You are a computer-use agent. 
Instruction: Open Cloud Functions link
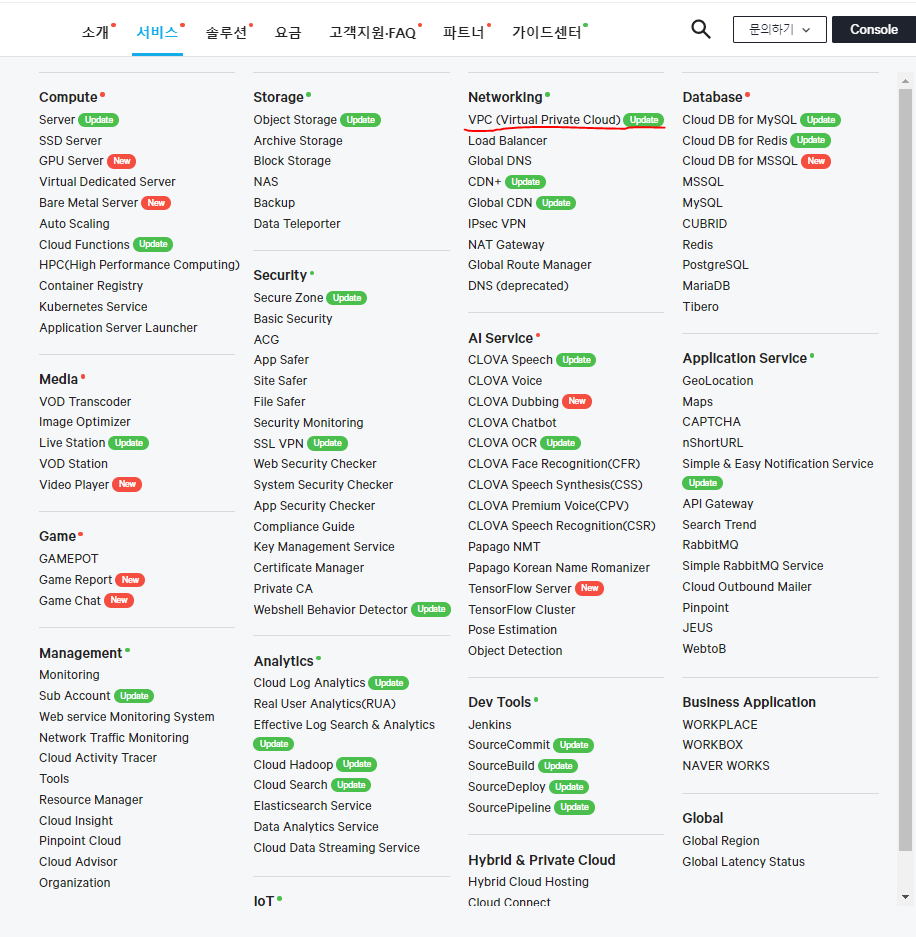84,244
